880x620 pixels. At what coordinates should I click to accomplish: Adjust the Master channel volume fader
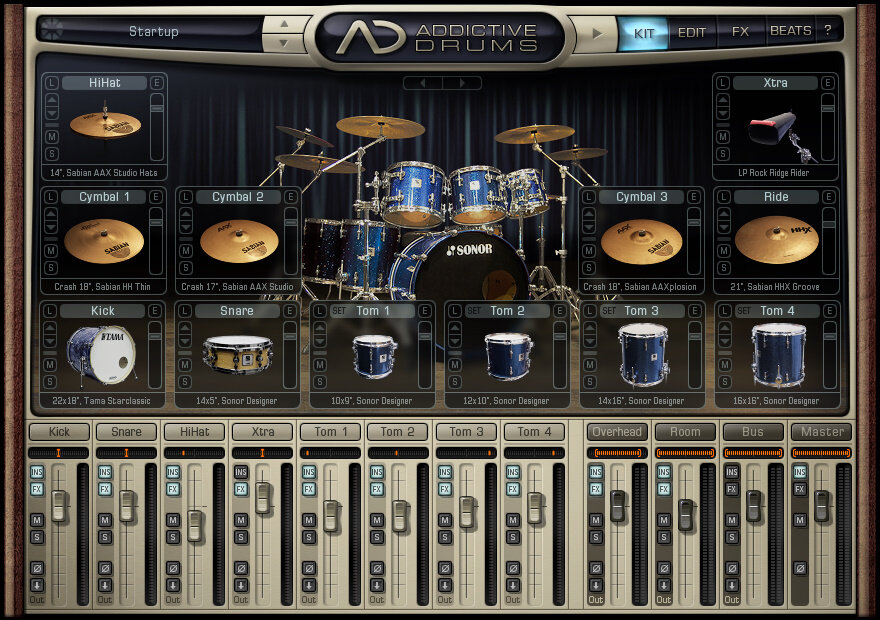click(x=822, y=506)
